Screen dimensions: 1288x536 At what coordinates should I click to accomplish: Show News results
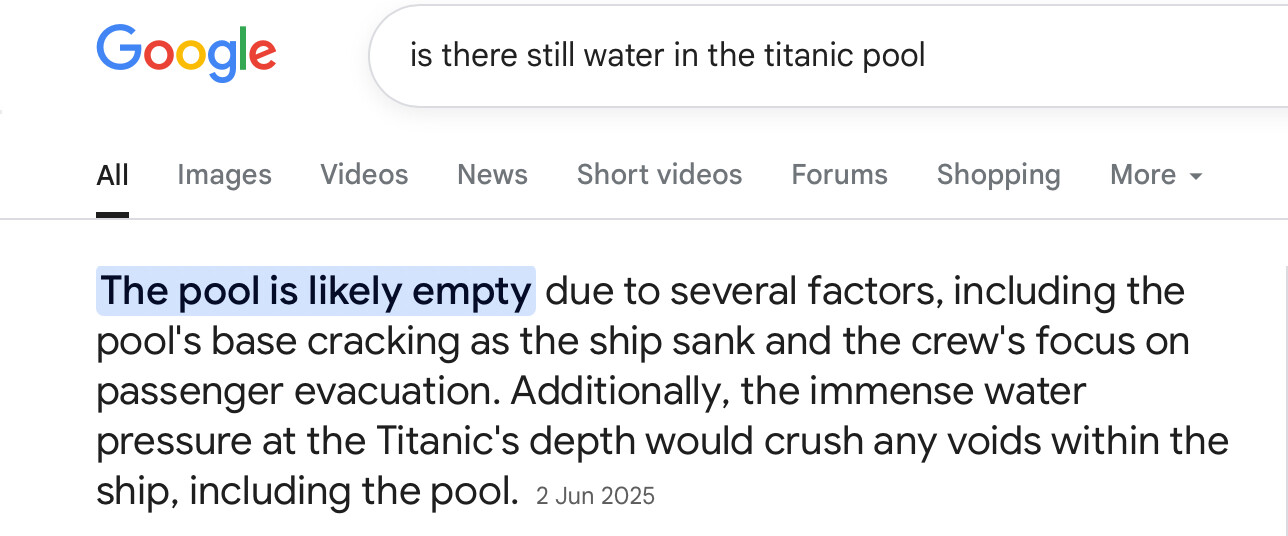(x=492, y=174)
